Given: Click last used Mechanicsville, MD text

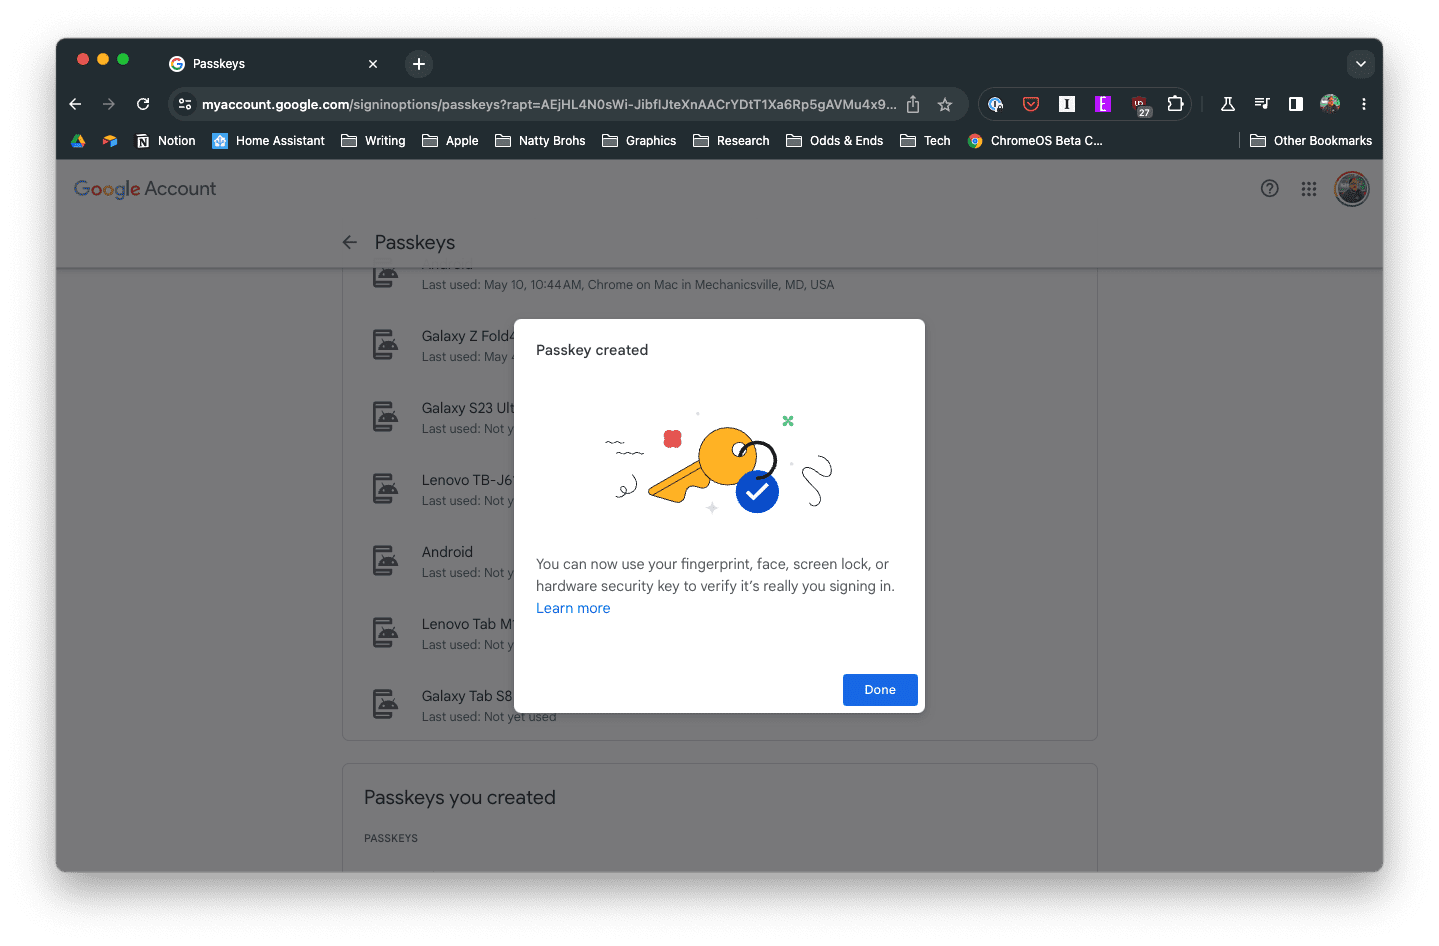Looking at the screenshot, I should [628, 285].
